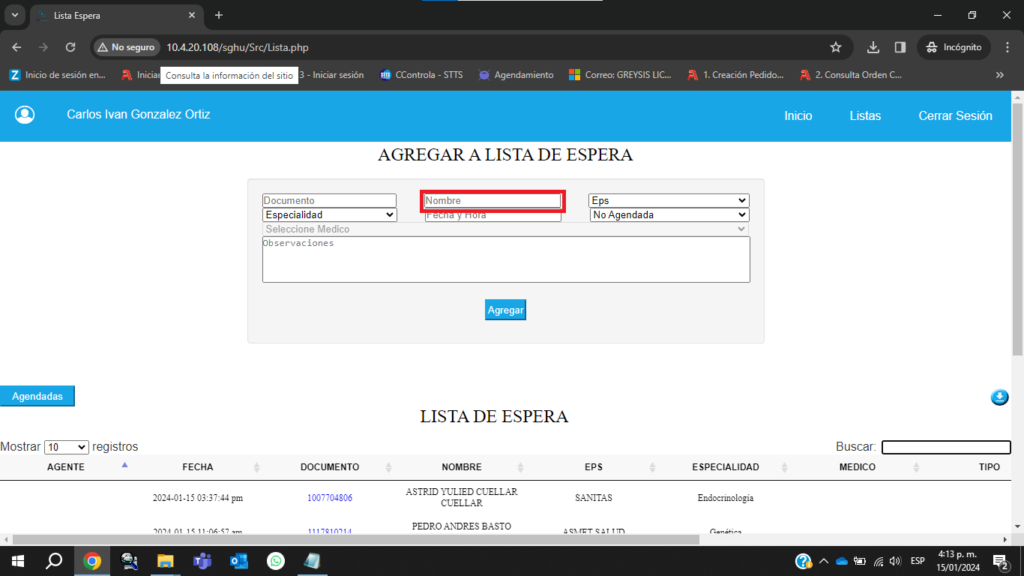Open WhatsApp from the taskbar

coord(275,561)
